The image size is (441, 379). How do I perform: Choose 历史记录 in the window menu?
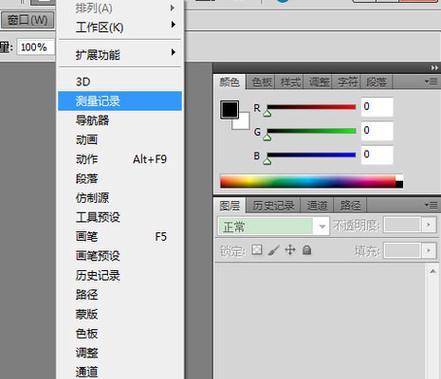pyautogui.click(x=120, y=275)
